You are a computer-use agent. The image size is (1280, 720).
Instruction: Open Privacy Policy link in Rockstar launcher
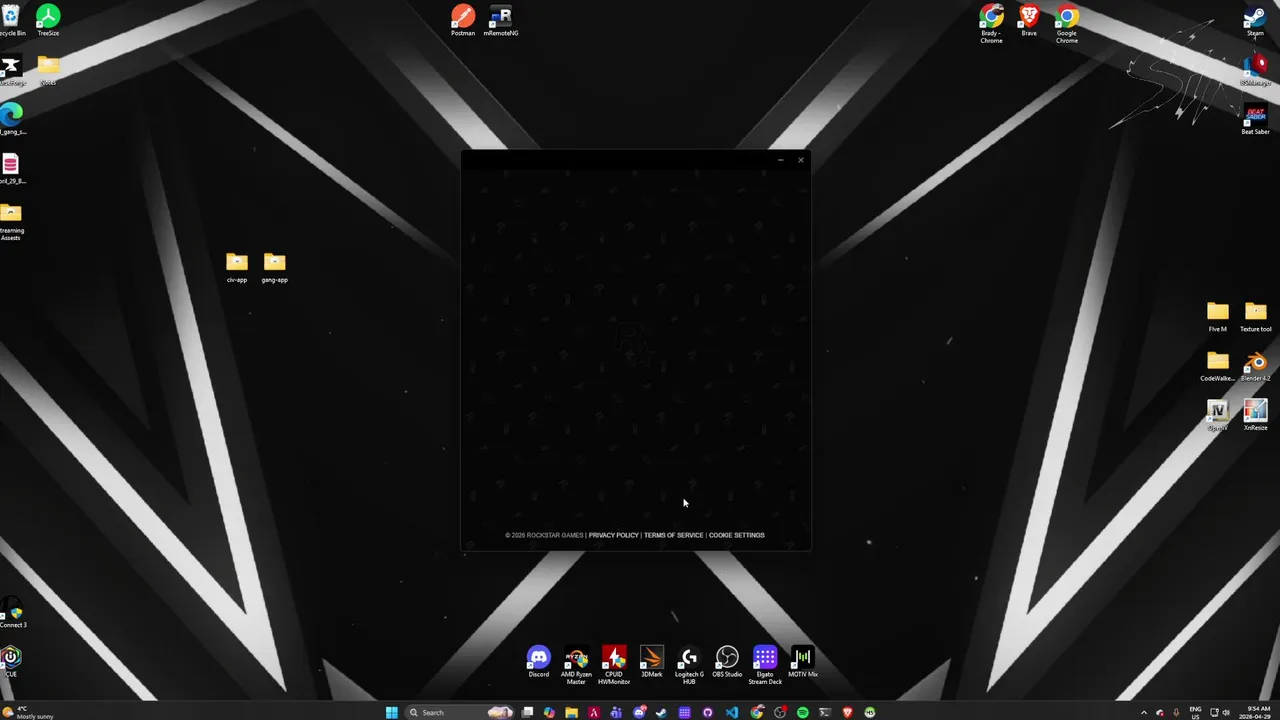(x=613, y=535)
